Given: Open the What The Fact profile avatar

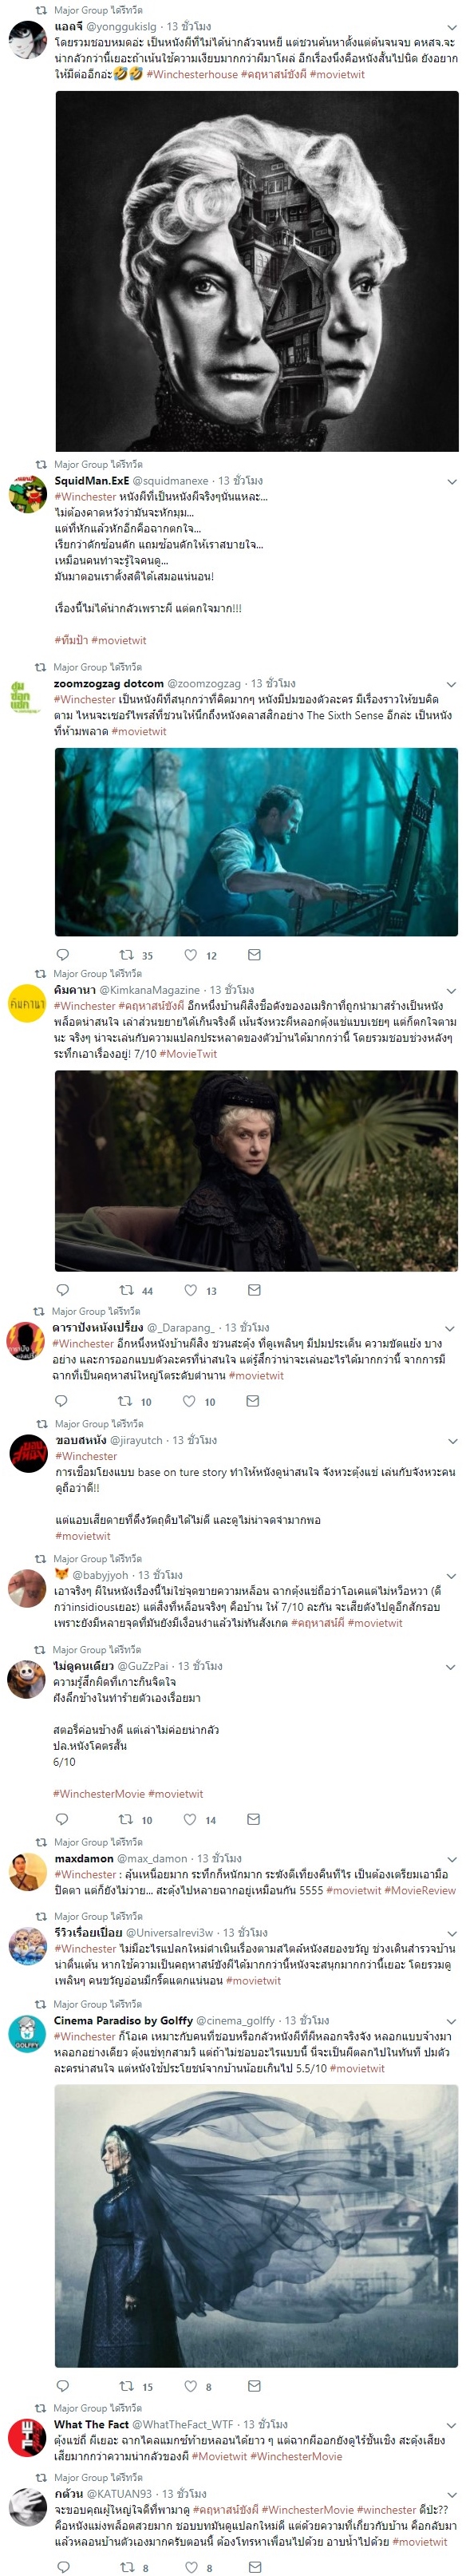Looking at the screenshot, I should point(24,2437).
